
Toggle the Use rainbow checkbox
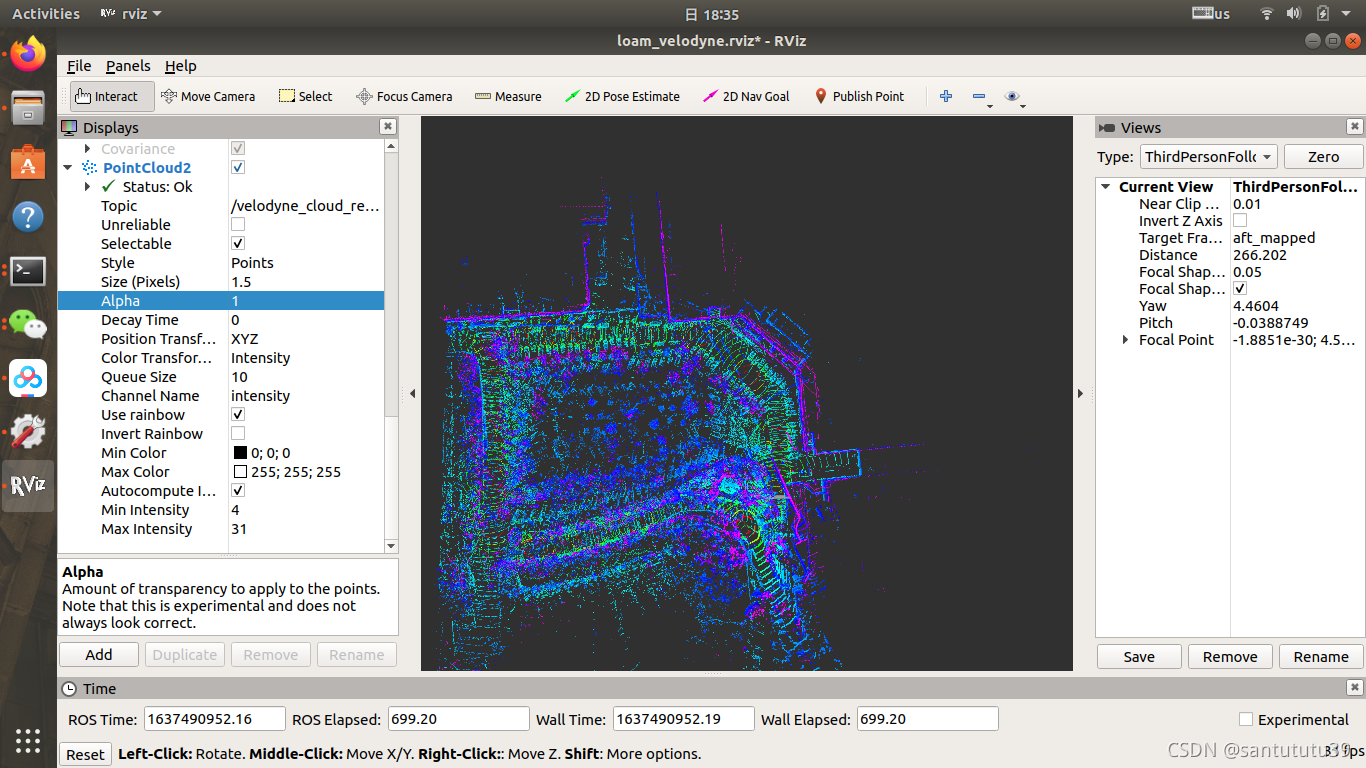point(238,414)
